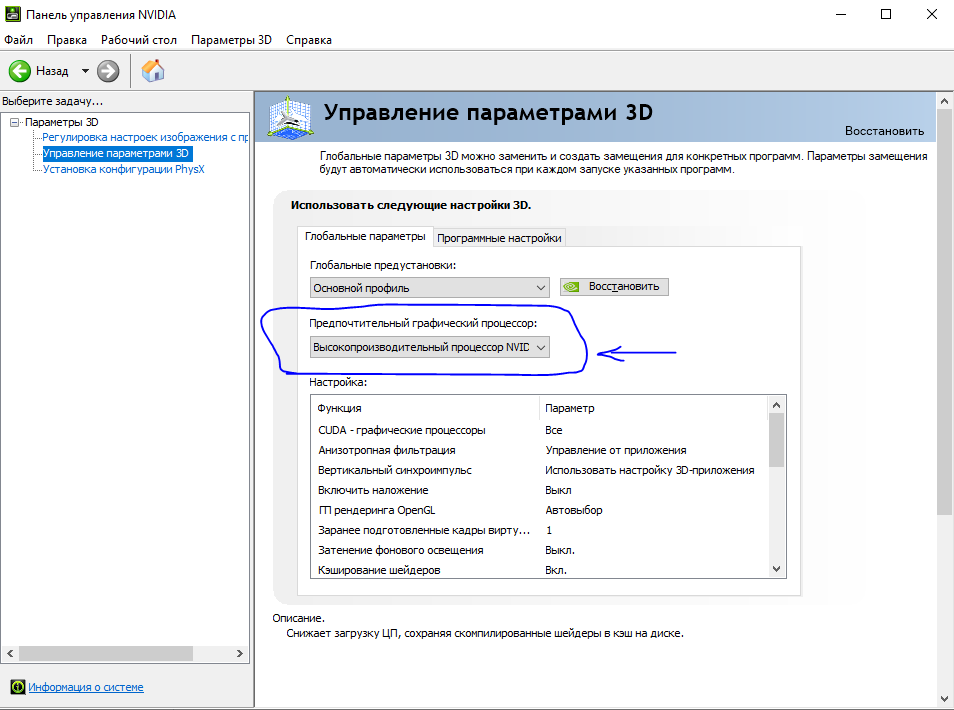The image size is (954, 710).
Task: Select Затенение фонового освещения row
Action: [x=539, y=550]
